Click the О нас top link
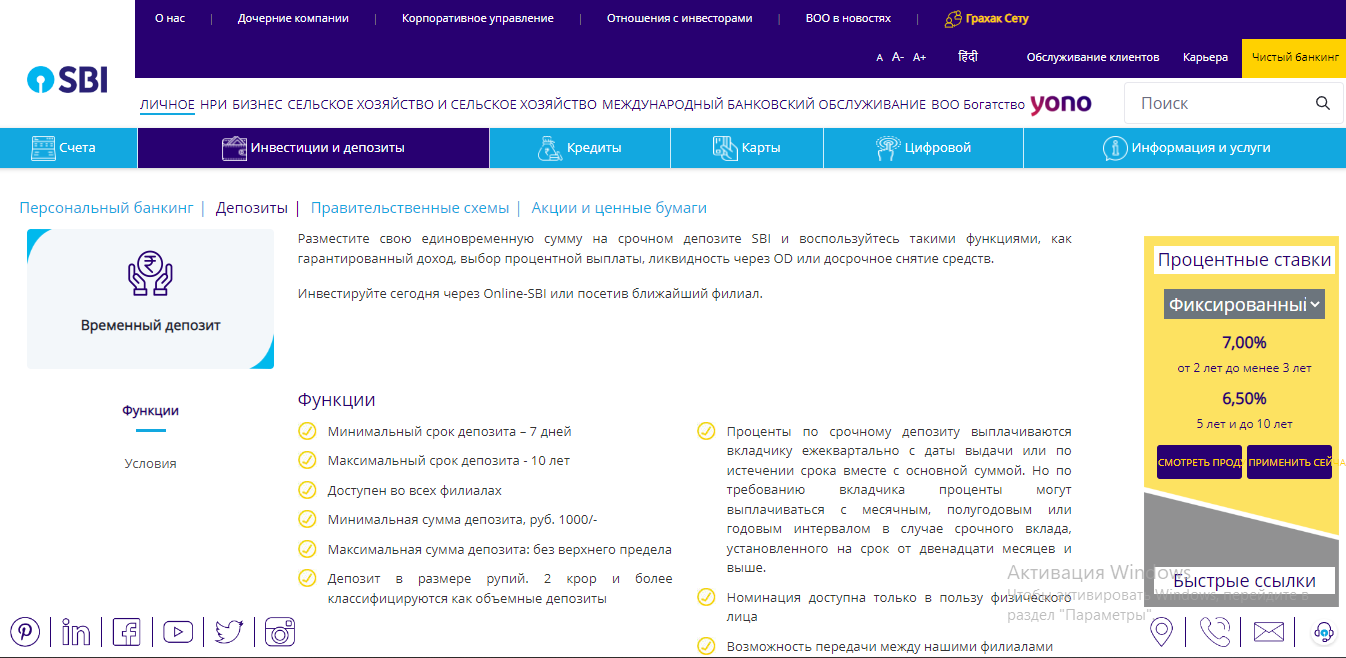 pyautogui.click(x=170, y=18)
